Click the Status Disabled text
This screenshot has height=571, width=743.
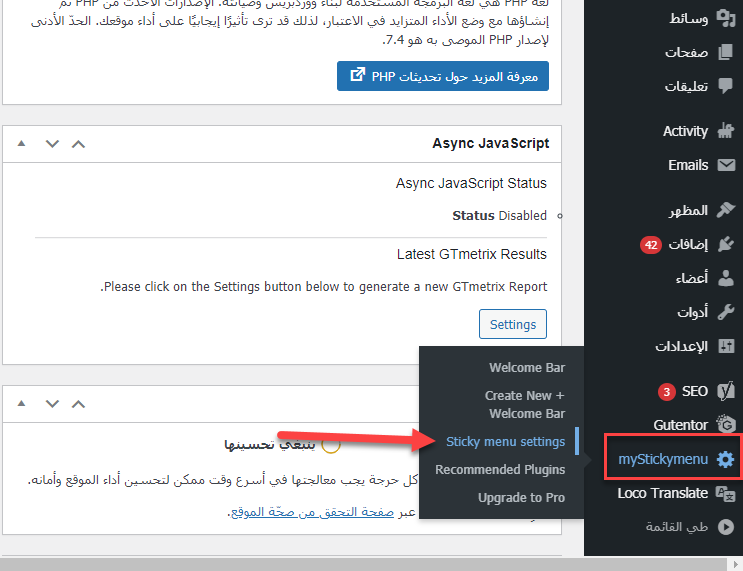coord(499,216)
